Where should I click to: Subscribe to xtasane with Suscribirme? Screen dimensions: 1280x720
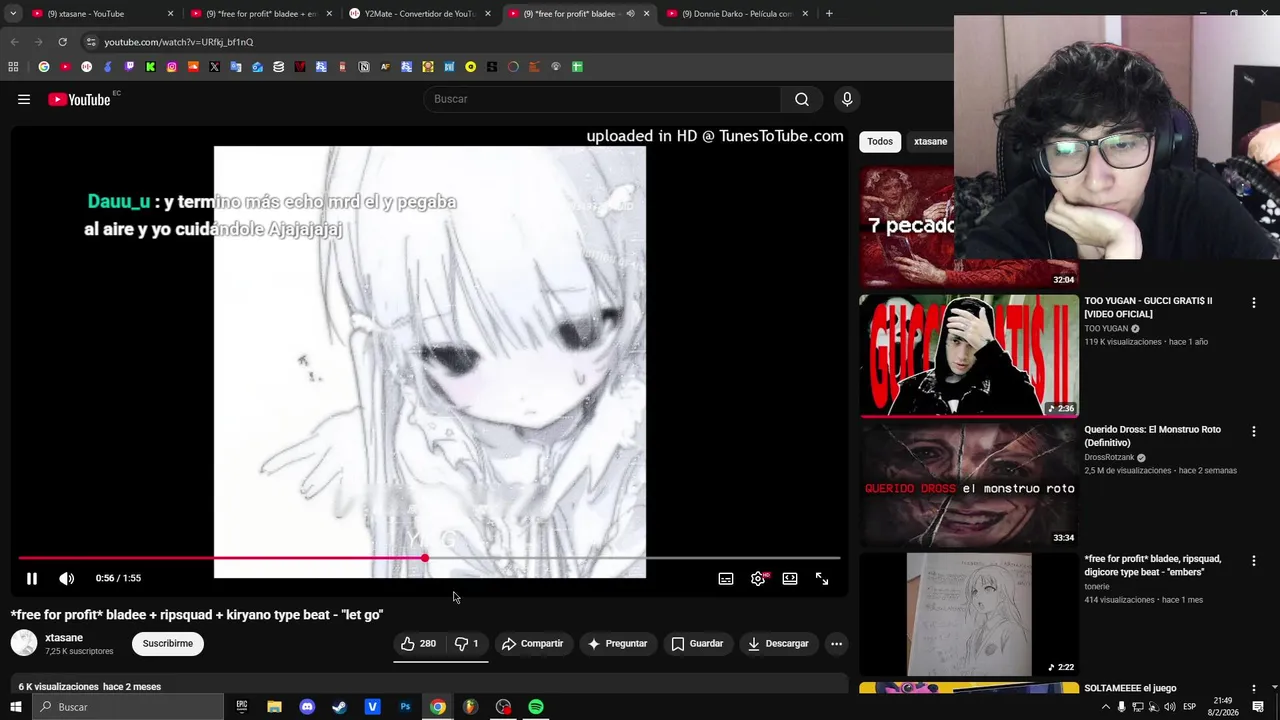click(x=167, y=643)
